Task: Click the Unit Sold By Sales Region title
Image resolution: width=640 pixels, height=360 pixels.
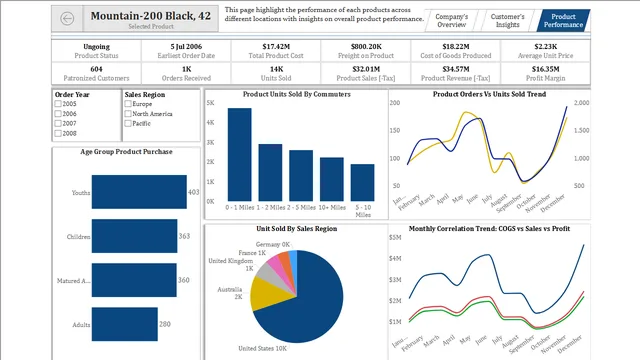Action: click(x=297, y=229)
